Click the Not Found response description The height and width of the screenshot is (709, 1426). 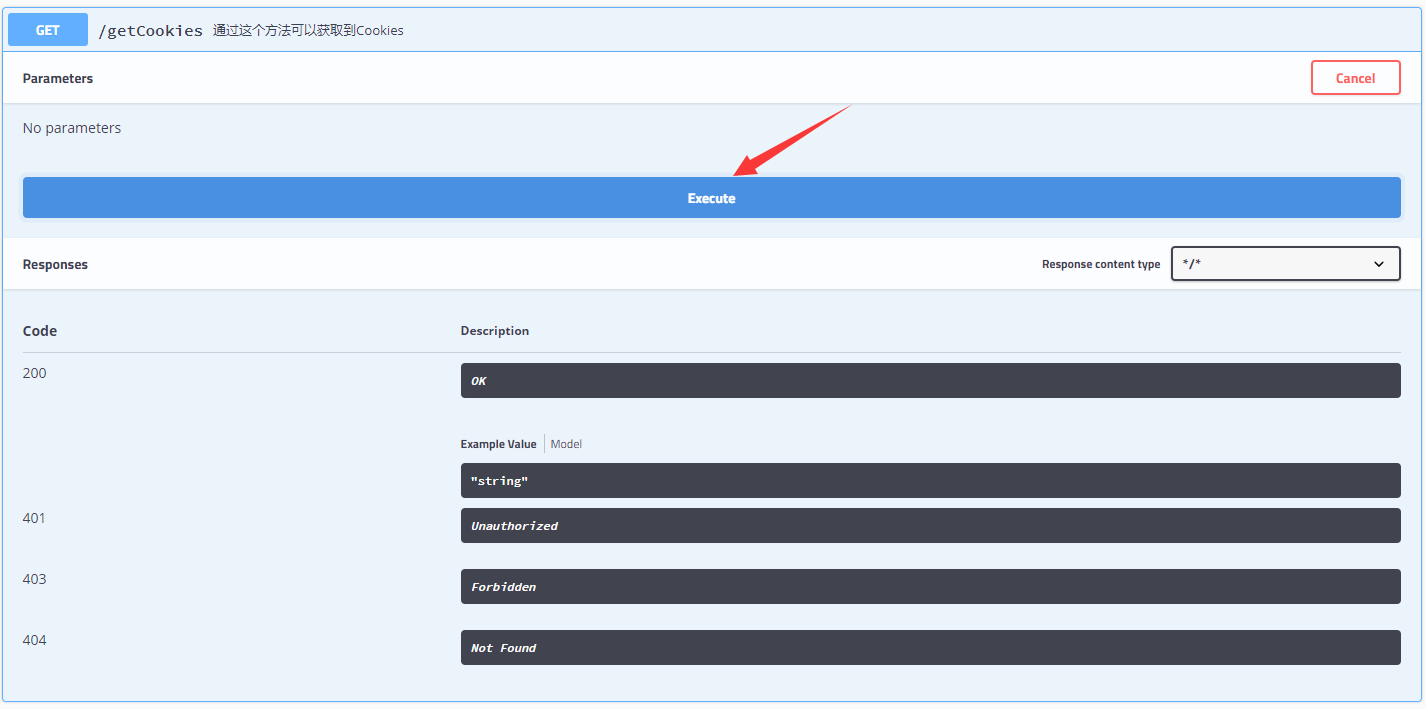click(x=930, y=647)
